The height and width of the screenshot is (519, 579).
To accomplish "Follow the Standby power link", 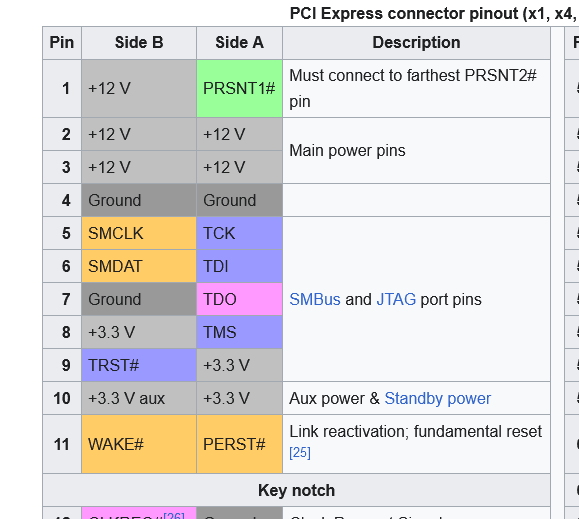I will pos(438,398).
